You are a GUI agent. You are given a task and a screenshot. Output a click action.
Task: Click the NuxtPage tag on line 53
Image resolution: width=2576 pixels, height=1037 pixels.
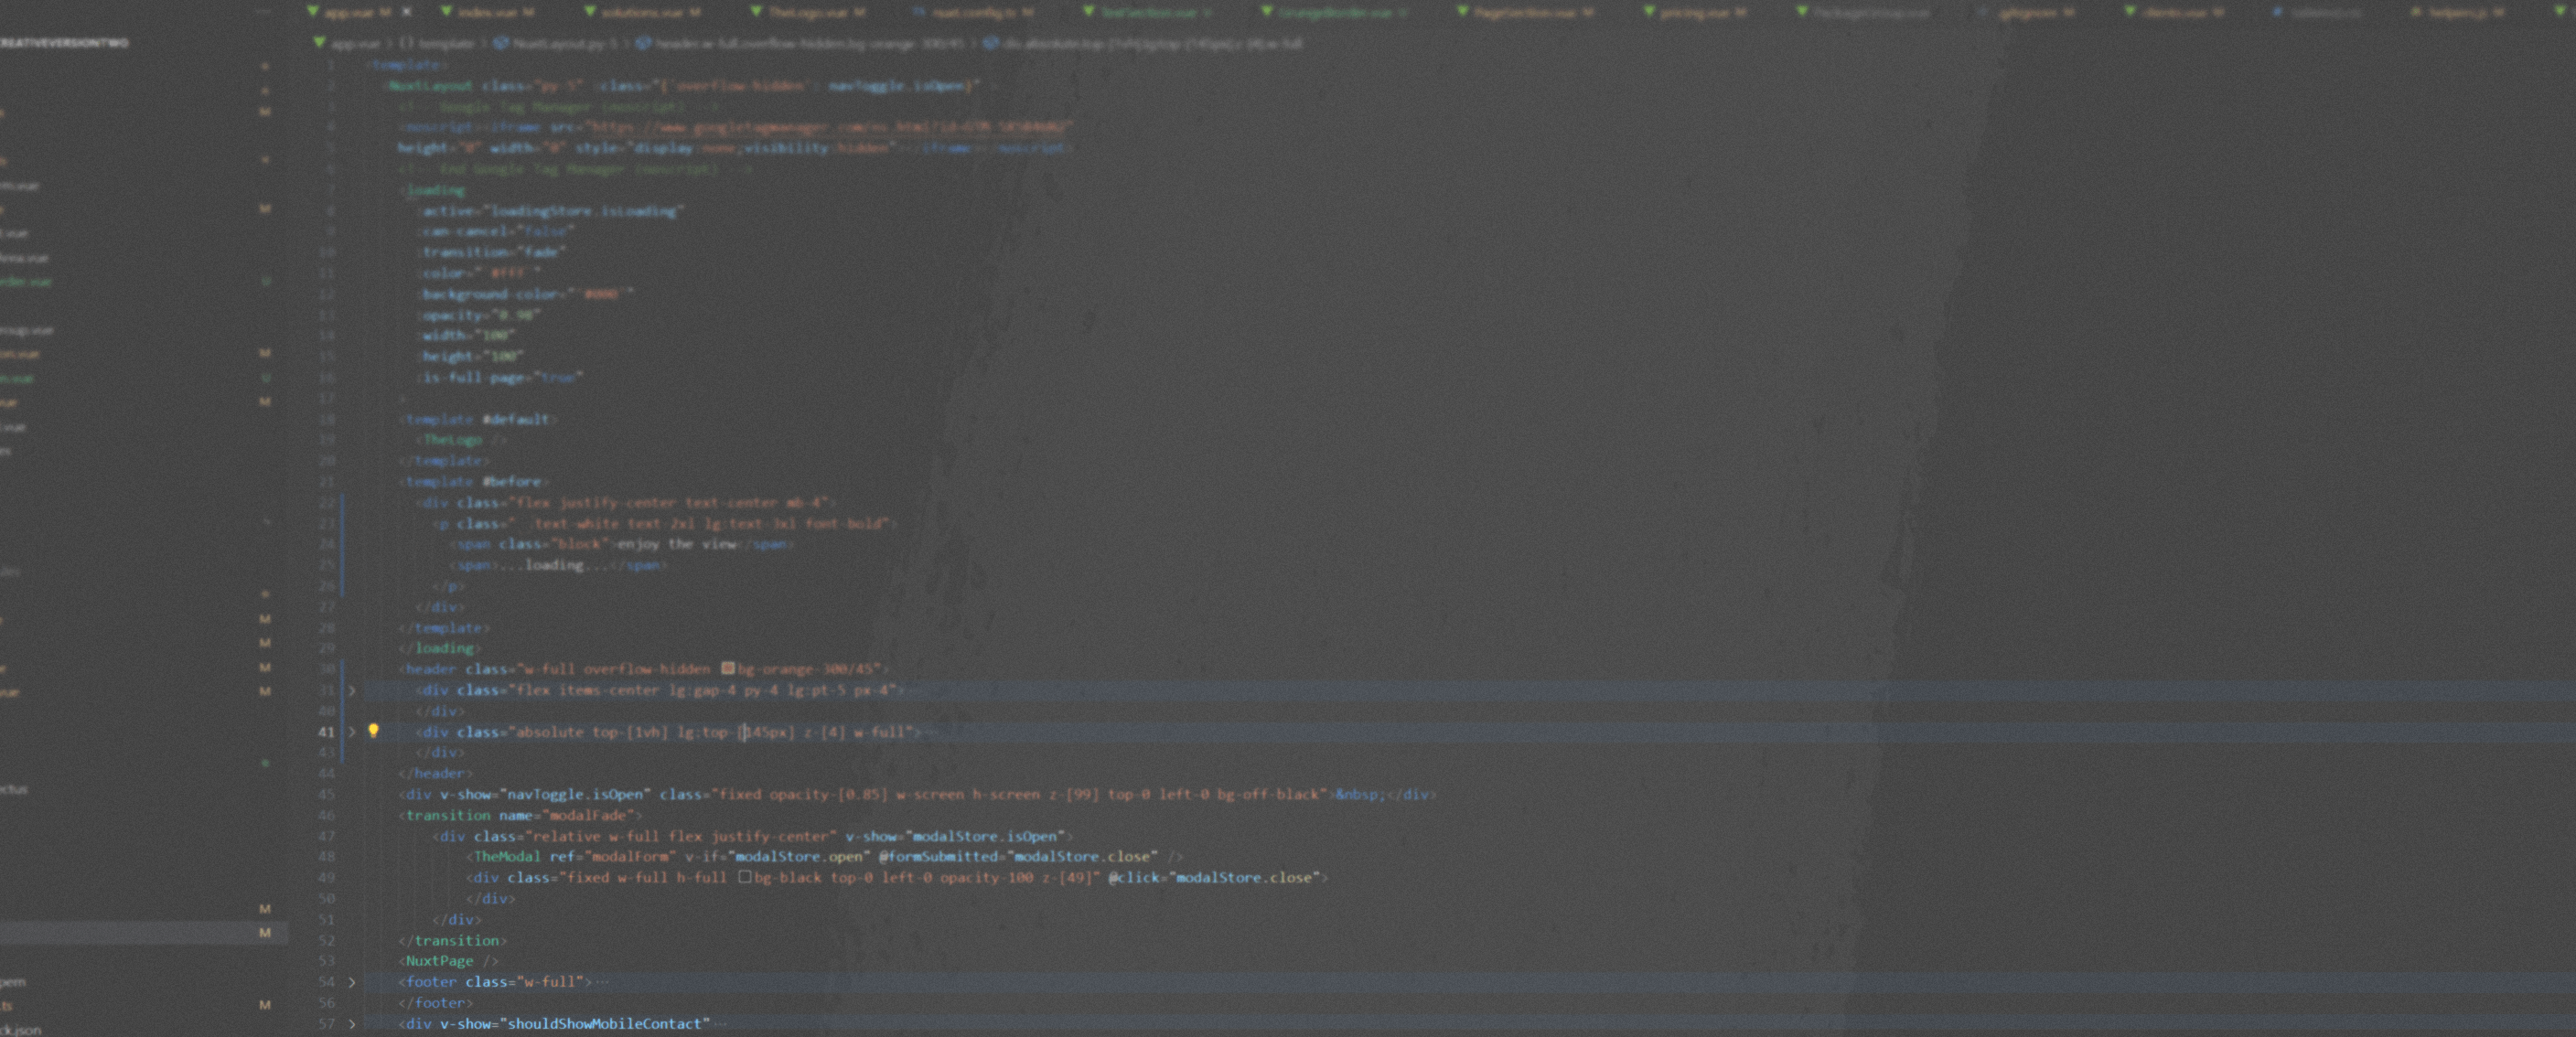(x=439, y=961)
